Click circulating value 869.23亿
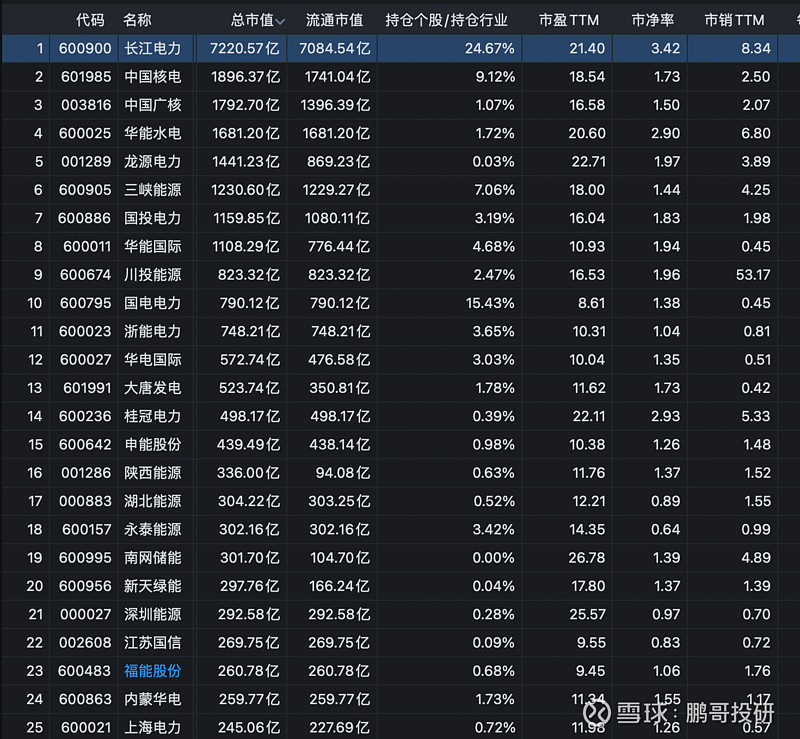This screenshot has height=739, width=800. (x=338, y=162)
